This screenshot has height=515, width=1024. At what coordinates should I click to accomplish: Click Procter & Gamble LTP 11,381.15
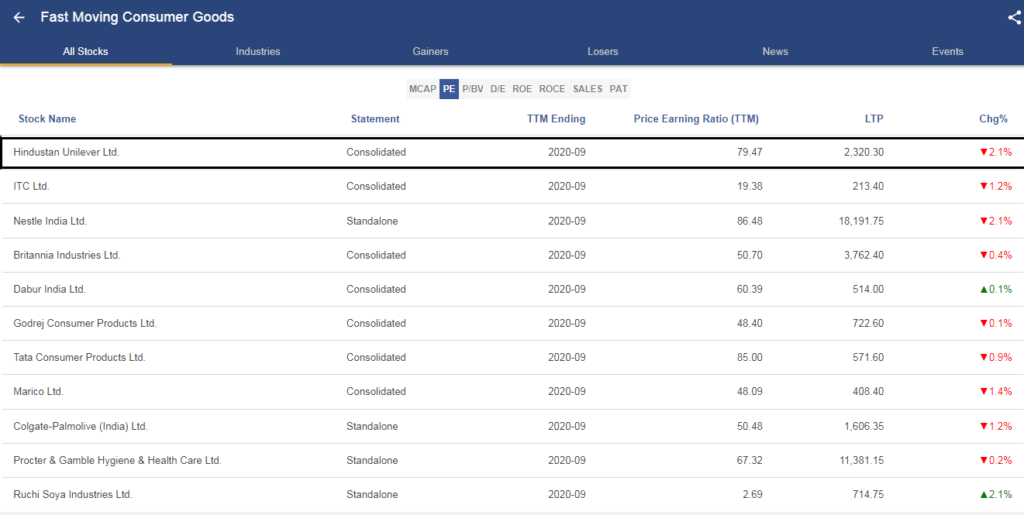[x=861, y=460]
